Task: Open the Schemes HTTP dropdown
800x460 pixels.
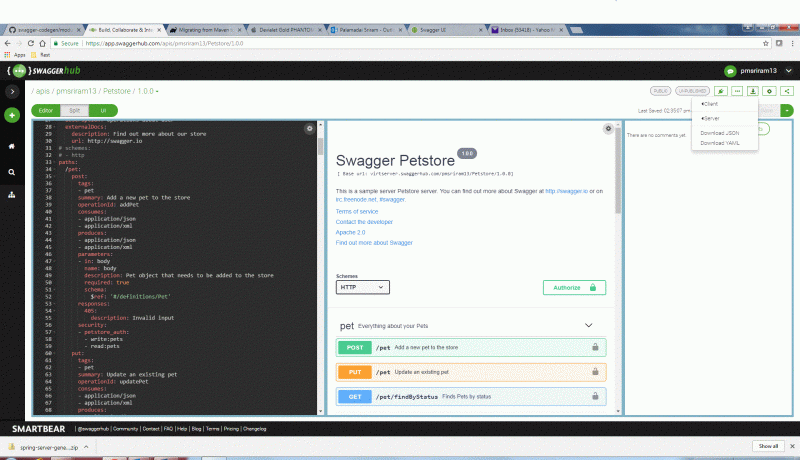Action: 362,287
